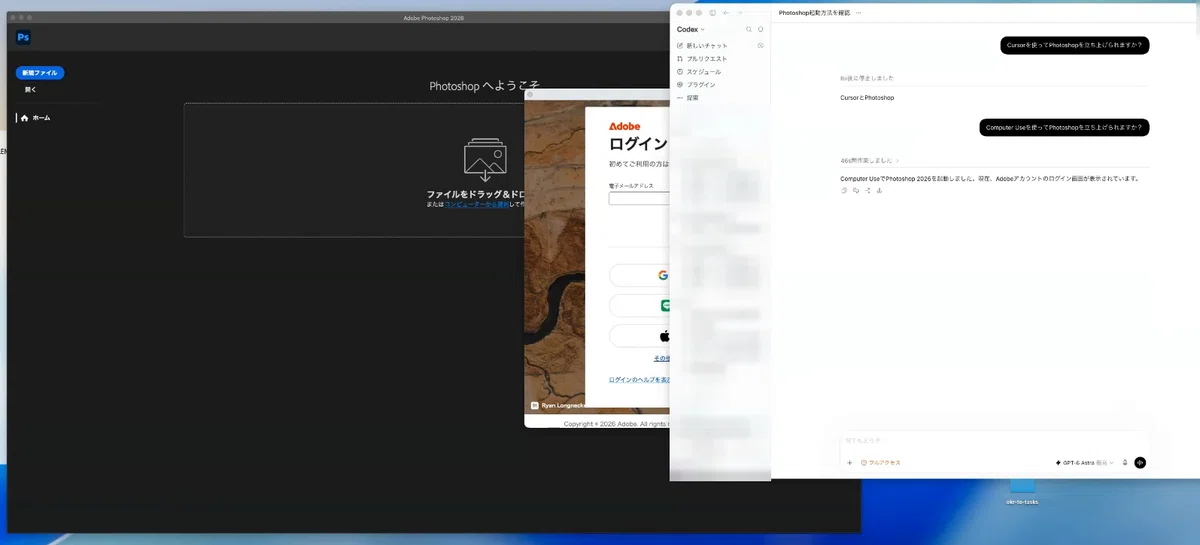Click the CursorとPhotoshop reply text
Image resolution: width=1200 pixels, height=545 pixels.
[867, 98]
